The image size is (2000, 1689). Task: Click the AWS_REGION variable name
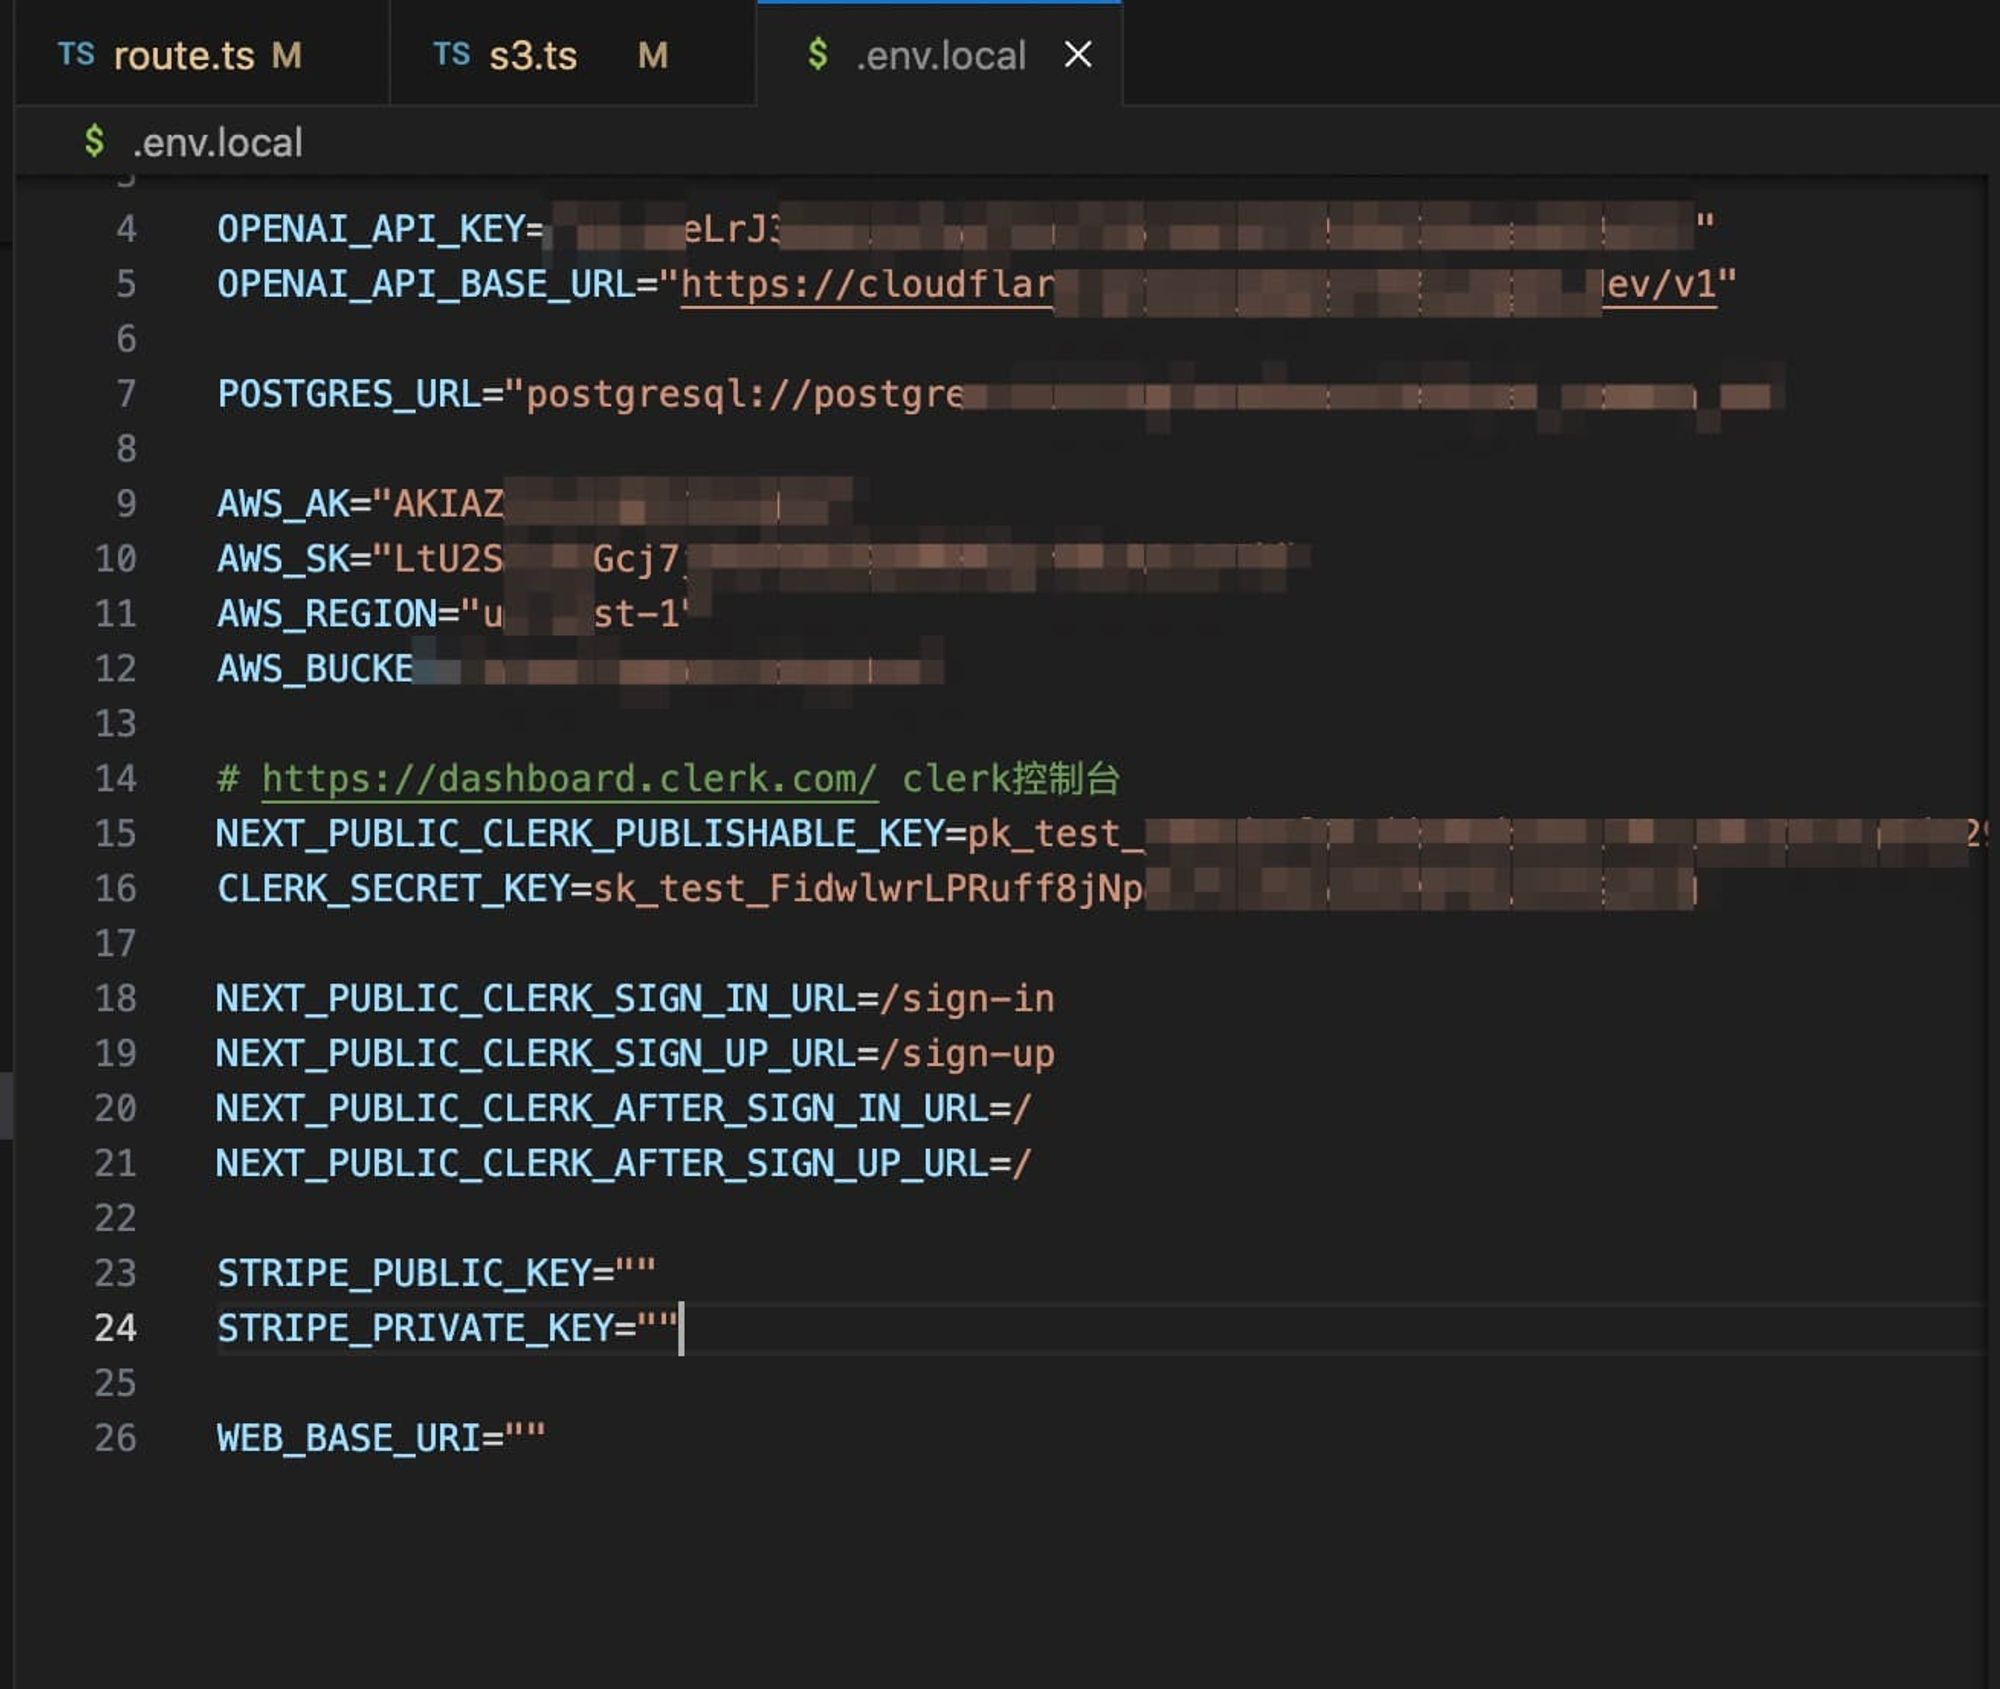[x=327, y=614]
